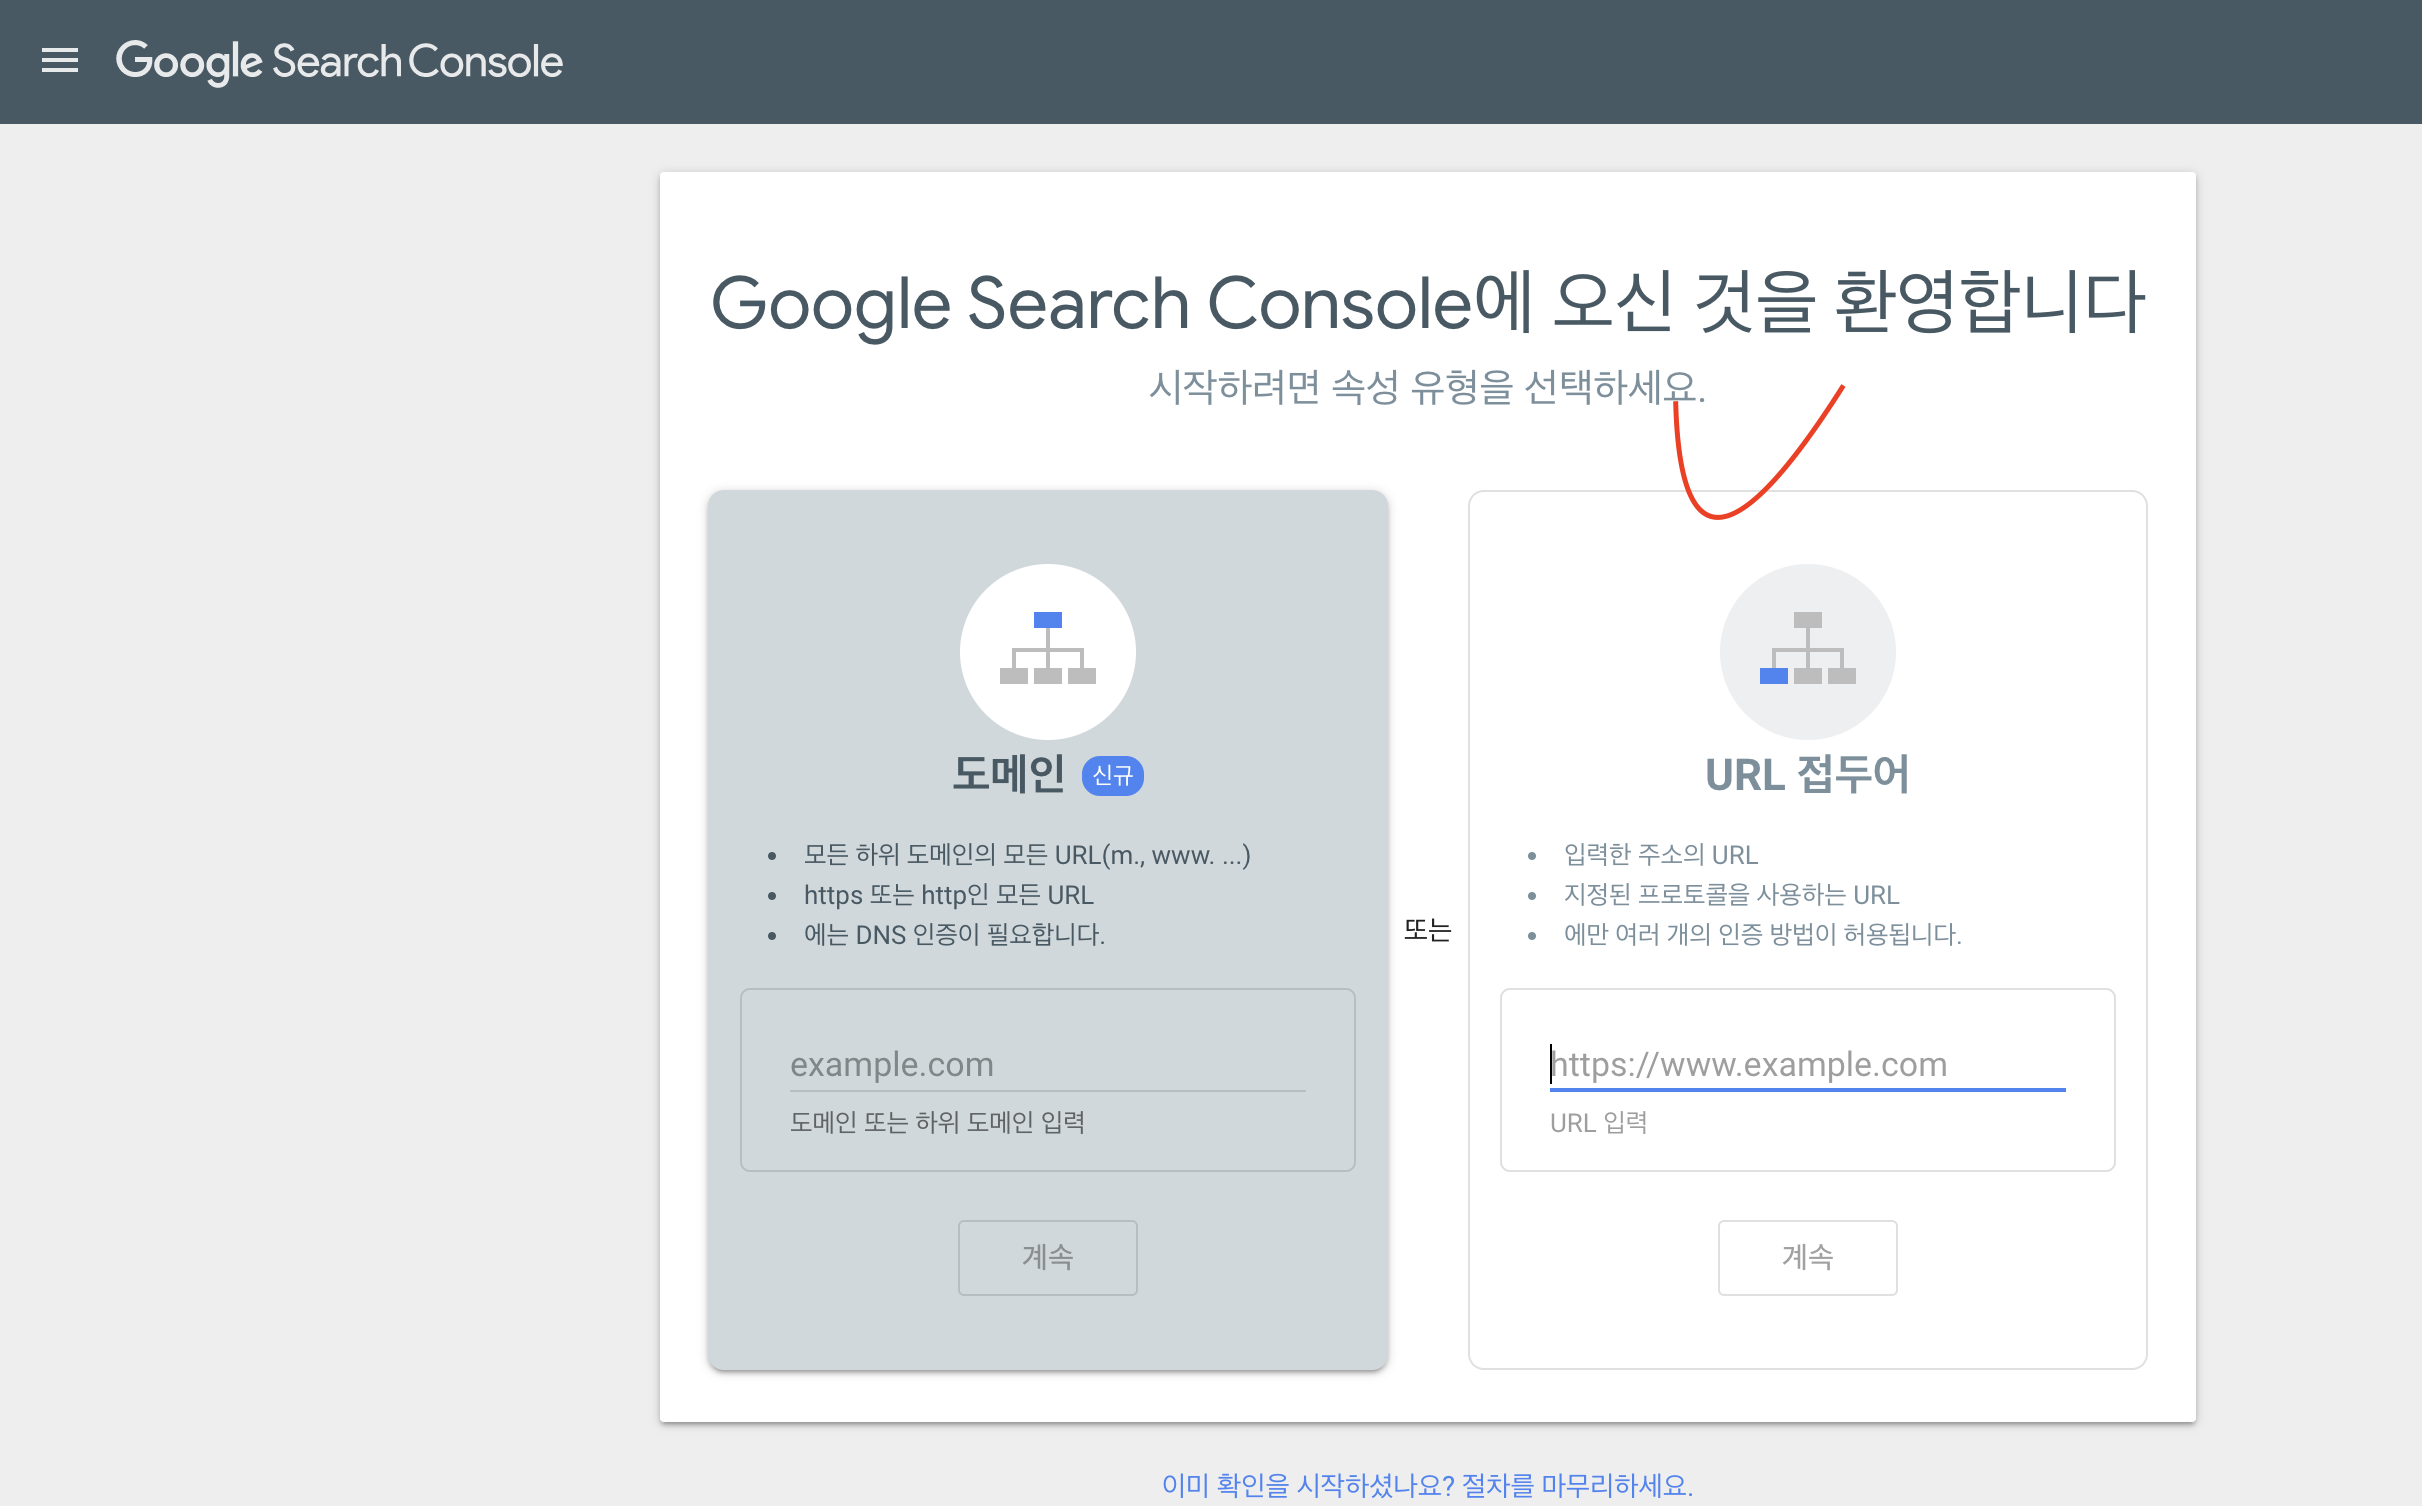2422x1506 pixels.
Task: Focus the https://www.example.com URL input field
Action: (x=1806, y=1065)
